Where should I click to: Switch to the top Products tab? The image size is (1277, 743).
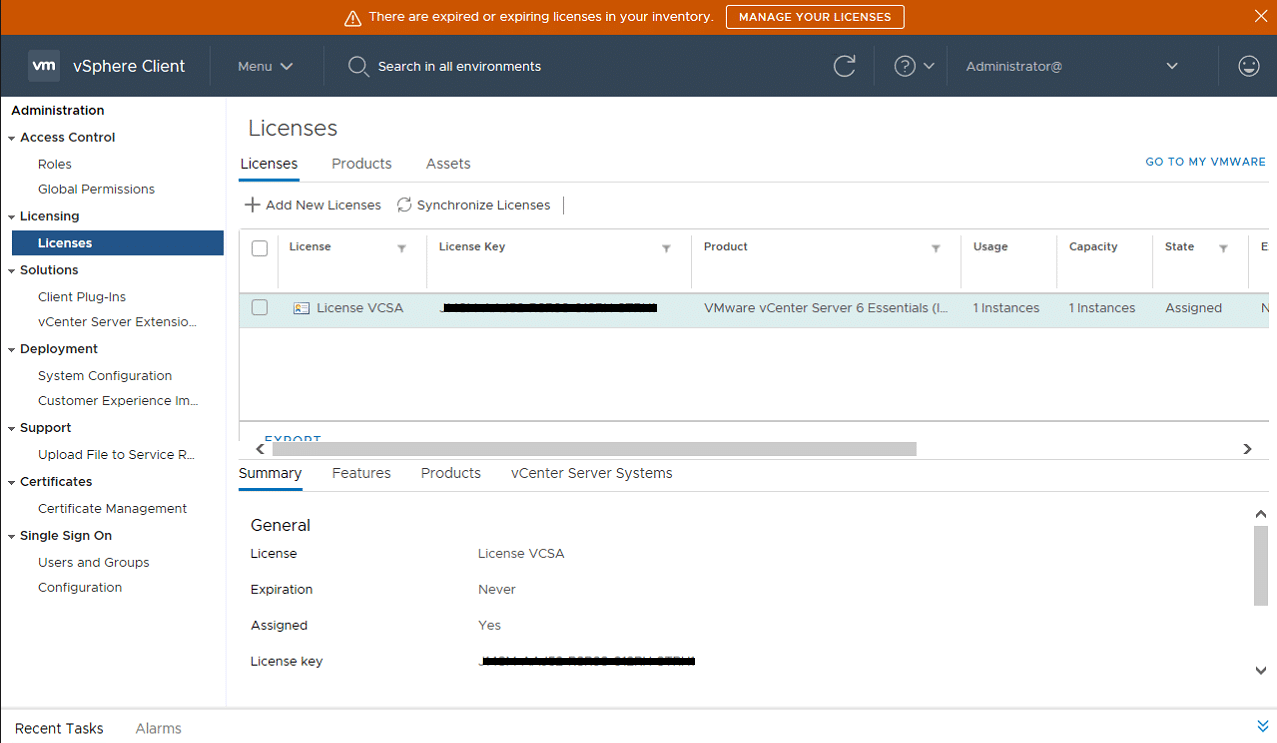point(362,164)
